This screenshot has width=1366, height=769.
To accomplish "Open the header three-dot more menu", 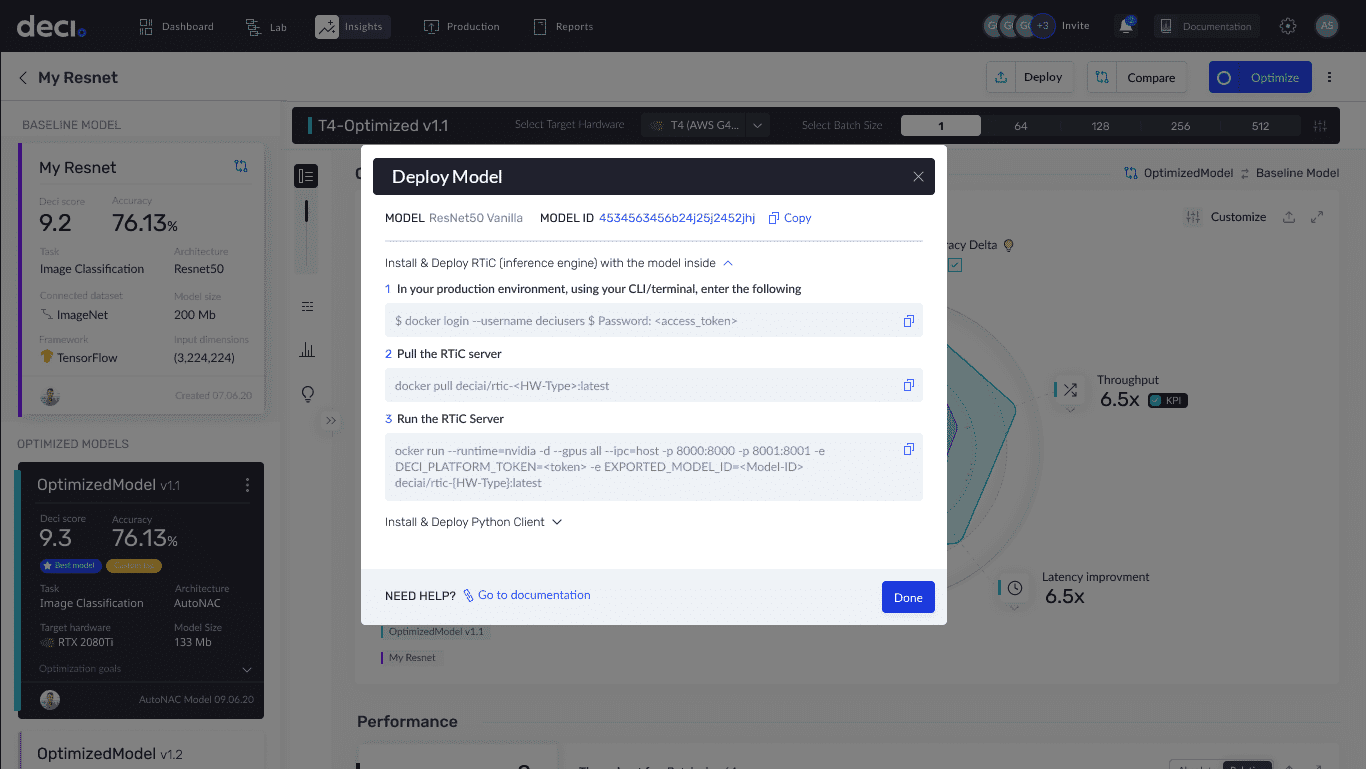I will (x=1330, y=77).
